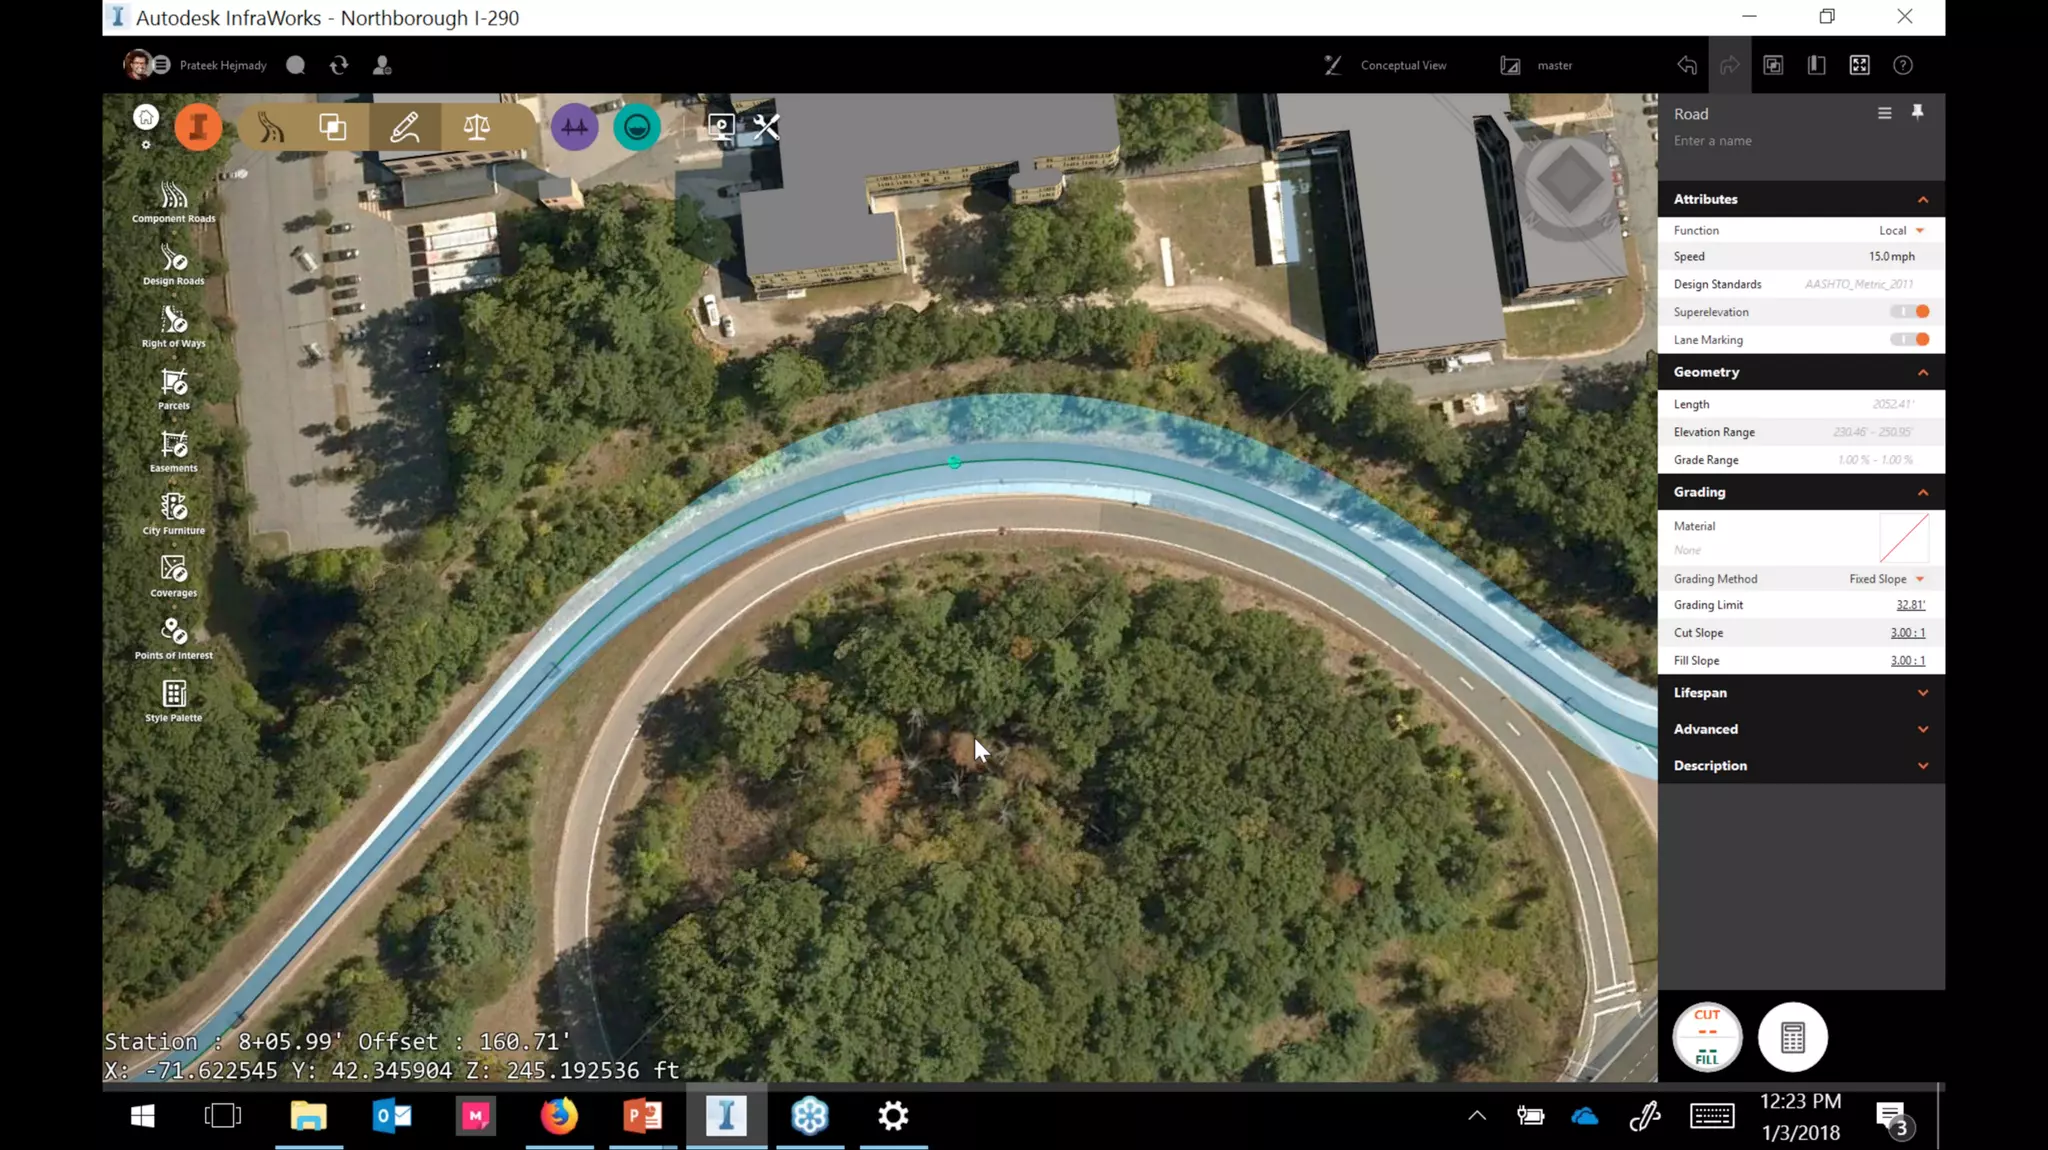Open the Function Local dropdown
2048x1150 pixels.
coord(1901,230)
